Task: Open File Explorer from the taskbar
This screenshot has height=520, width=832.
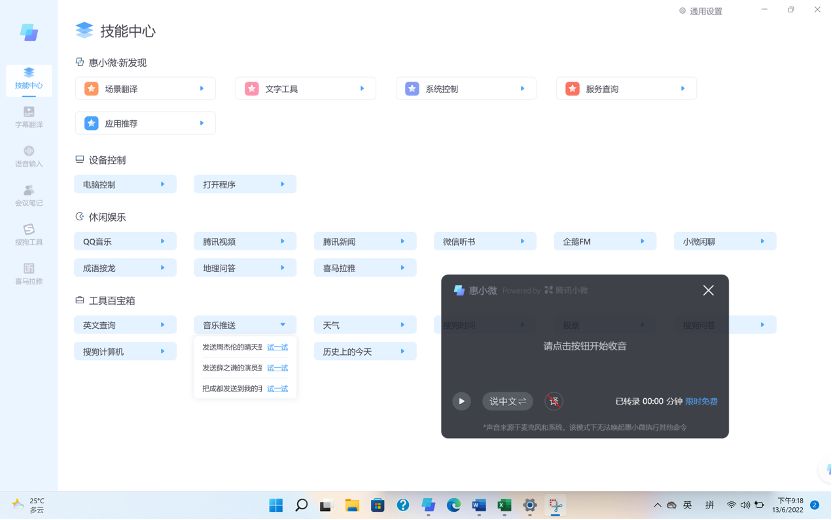Action: (352, 505)
